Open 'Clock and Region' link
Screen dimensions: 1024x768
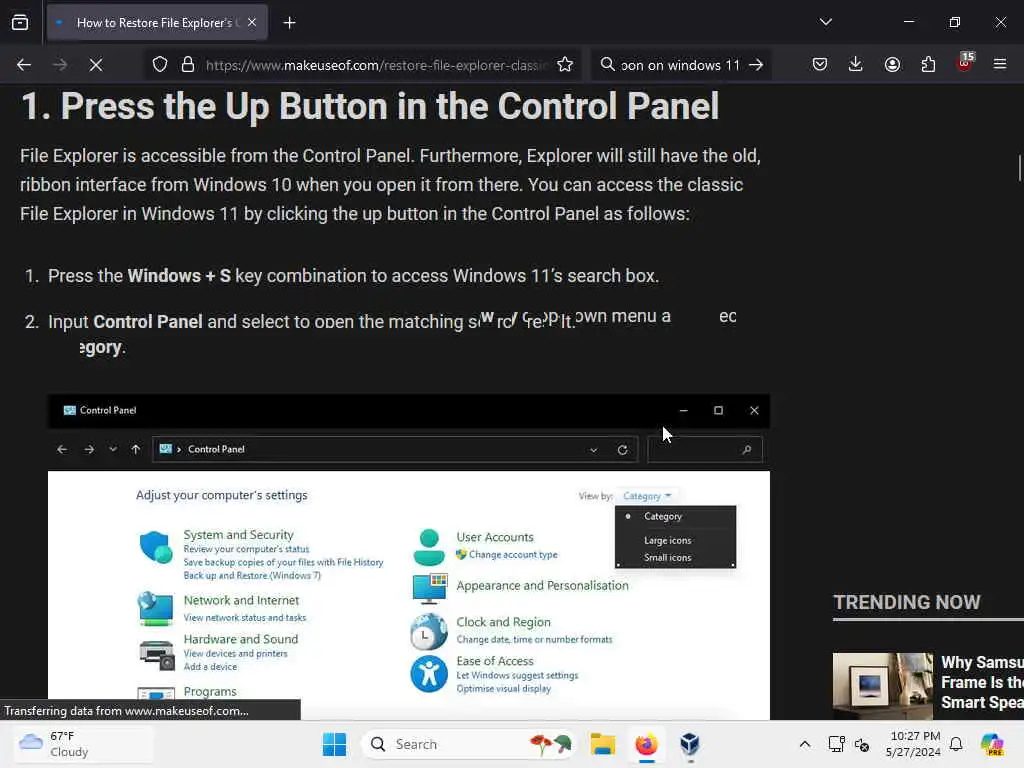tap(504, 622)
